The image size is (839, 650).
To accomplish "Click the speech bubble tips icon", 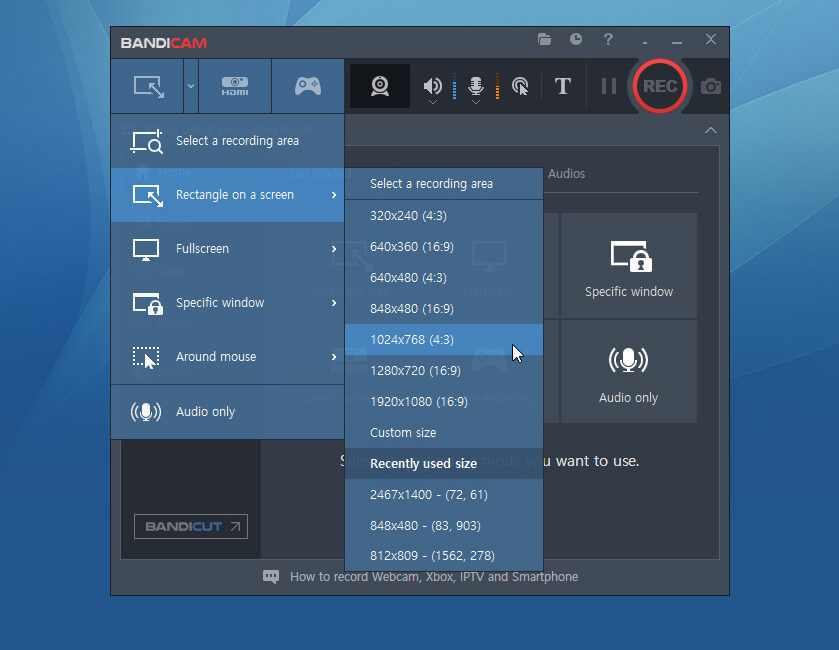I will 271,577.
